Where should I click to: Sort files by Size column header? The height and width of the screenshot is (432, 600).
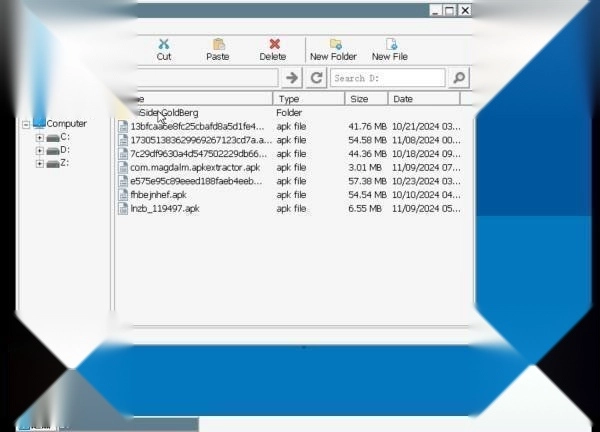coord(365,99)
